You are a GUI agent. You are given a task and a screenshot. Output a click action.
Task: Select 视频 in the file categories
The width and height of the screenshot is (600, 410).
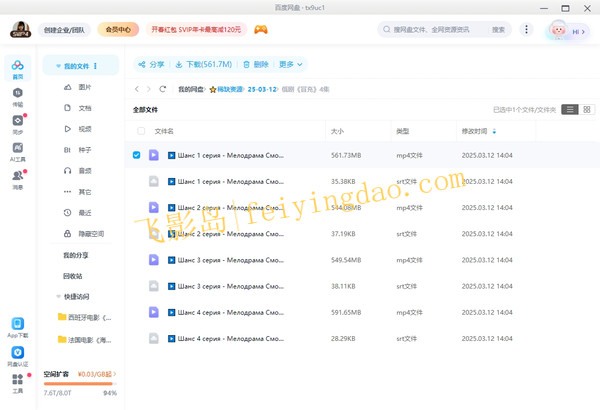coord(85,129)
